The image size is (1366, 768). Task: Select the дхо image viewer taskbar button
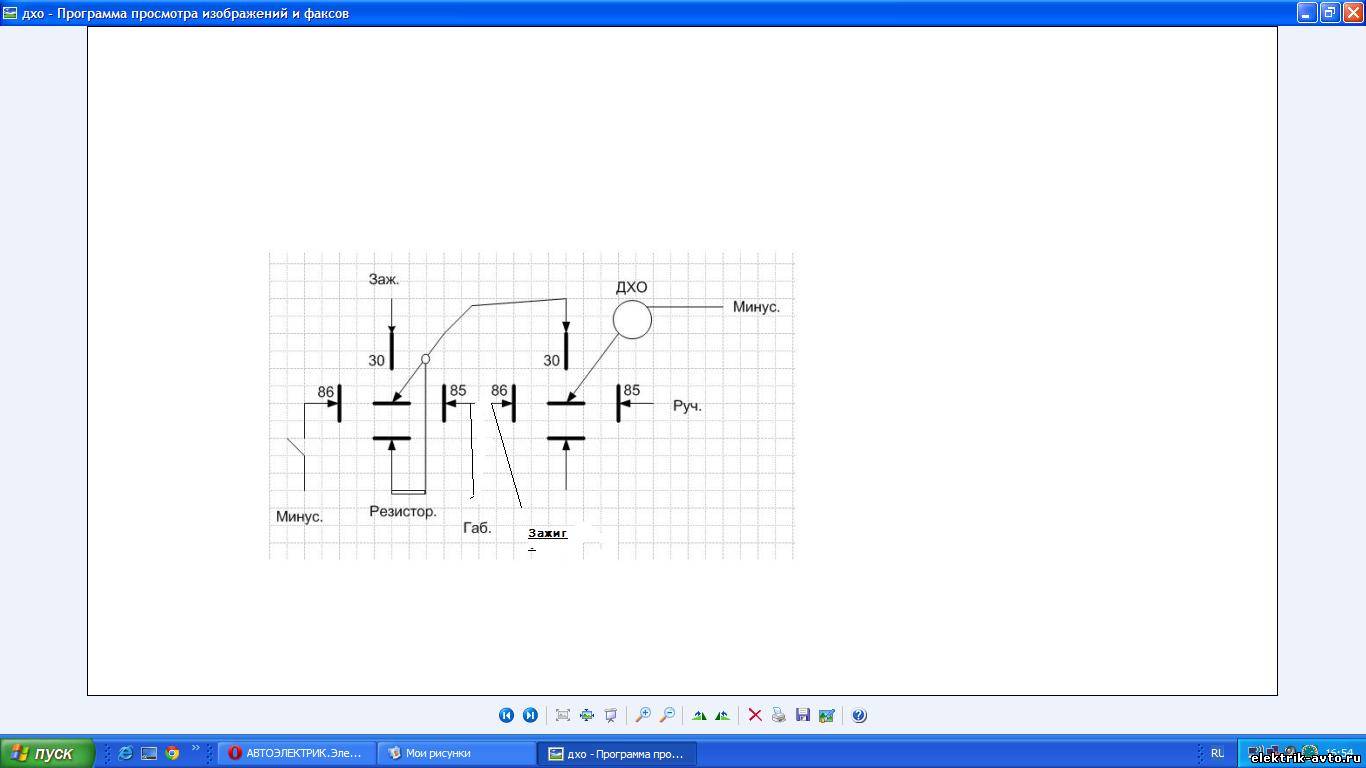618,753
